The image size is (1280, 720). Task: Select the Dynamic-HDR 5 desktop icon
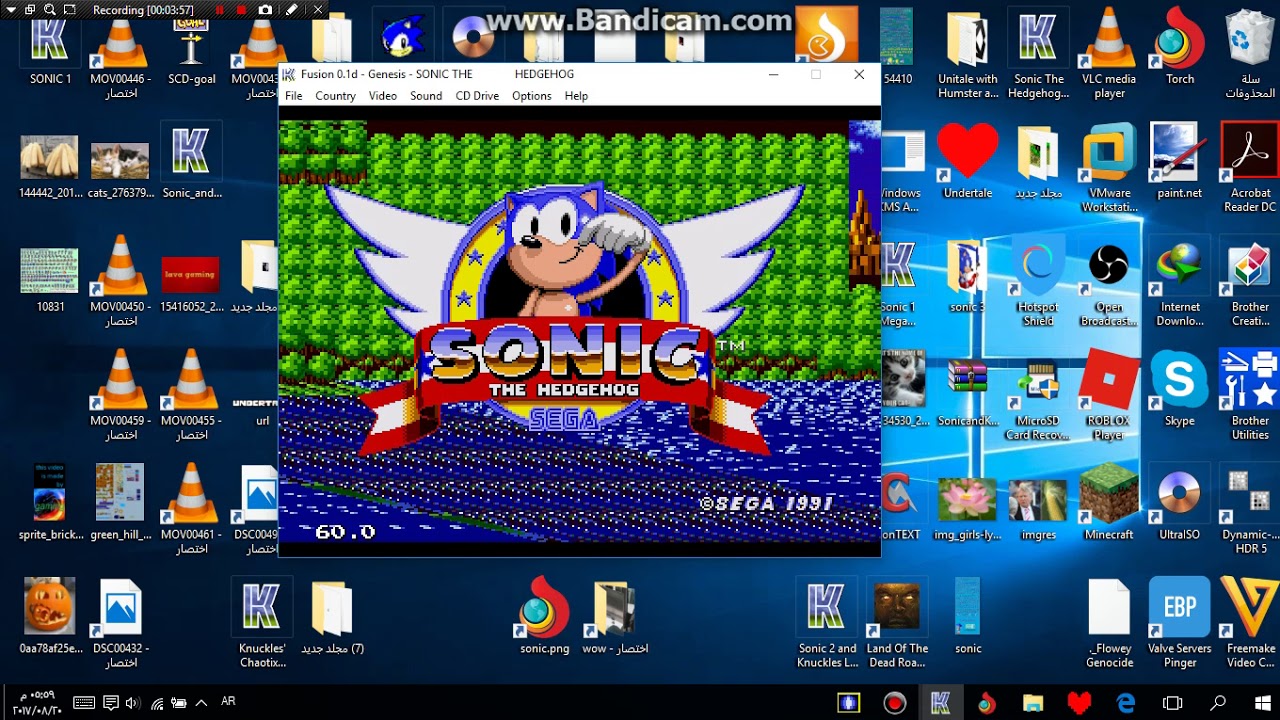[x=1250, y=510]
